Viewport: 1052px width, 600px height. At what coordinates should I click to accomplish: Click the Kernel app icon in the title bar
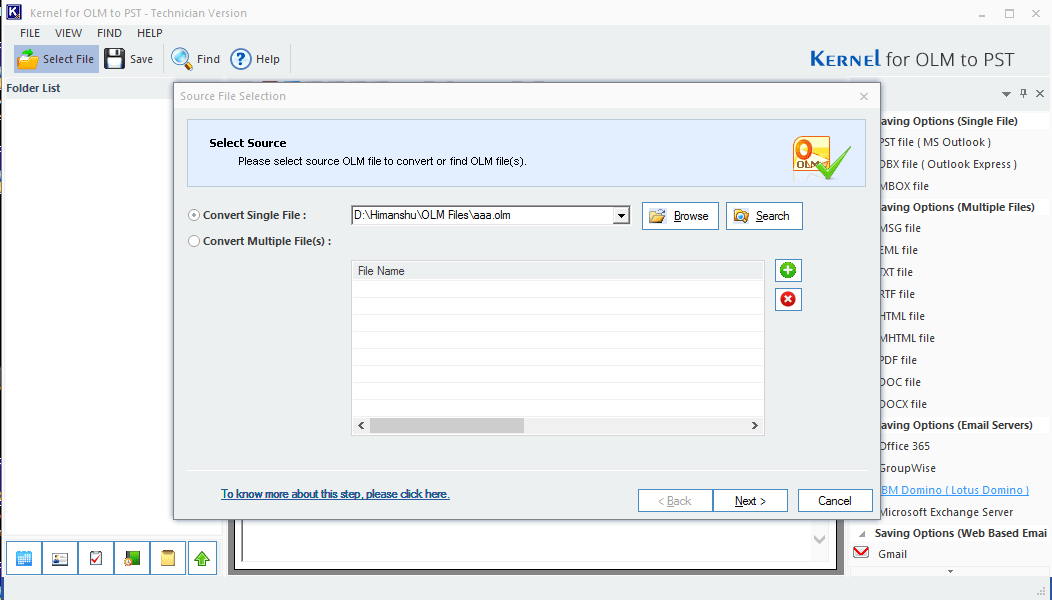pyautogui.click(x=13, y=12)
